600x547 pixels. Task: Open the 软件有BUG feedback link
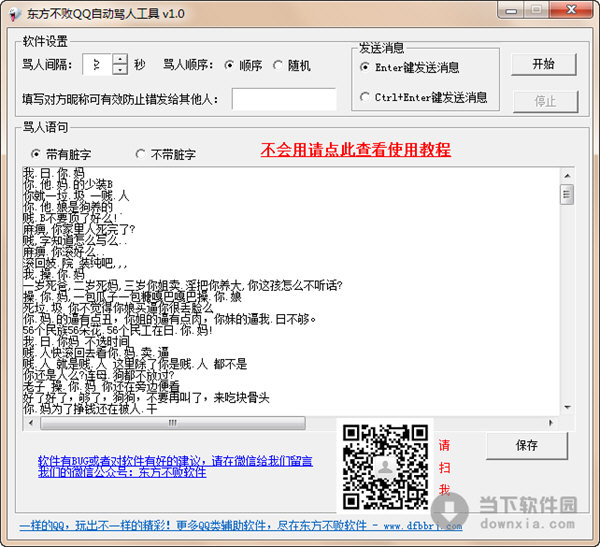pyautogui.click(x=175, y=460)
